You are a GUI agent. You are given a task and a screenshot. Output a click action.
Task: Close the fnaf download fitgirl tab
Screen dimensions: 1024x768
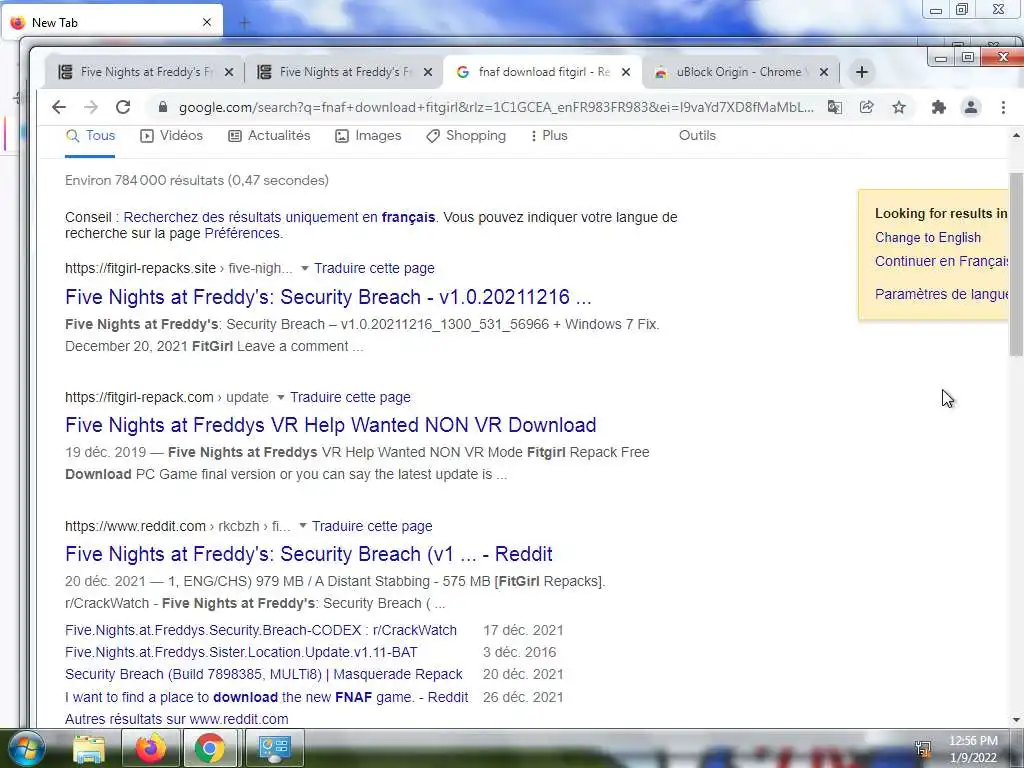click(626, 72)
